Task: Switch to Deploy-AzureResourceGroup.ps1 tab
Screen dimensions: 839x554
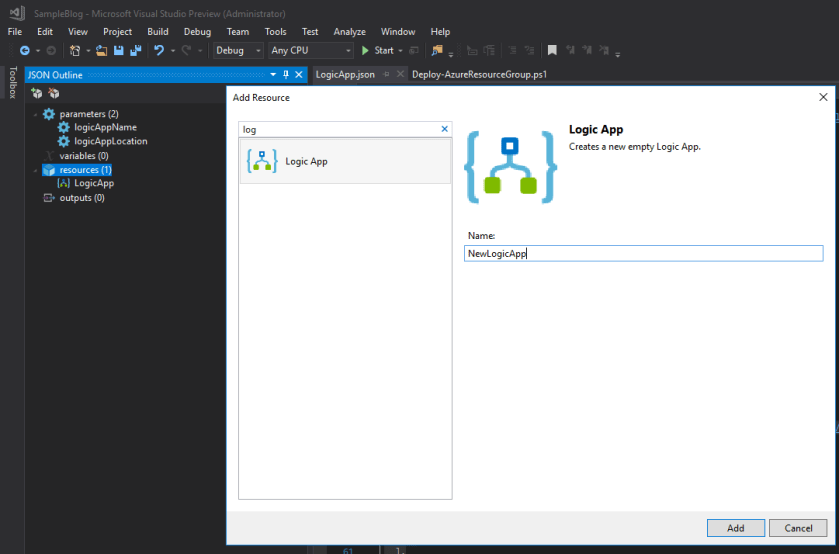Action: coord(479,75)
